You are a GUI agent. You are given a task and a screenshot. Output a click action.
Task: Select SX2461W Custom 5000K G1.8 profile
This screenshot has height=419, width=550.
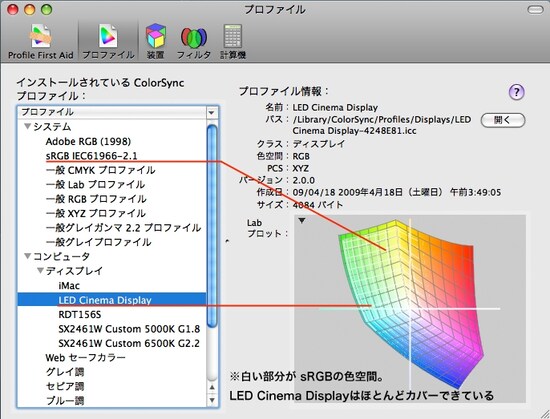129,329
